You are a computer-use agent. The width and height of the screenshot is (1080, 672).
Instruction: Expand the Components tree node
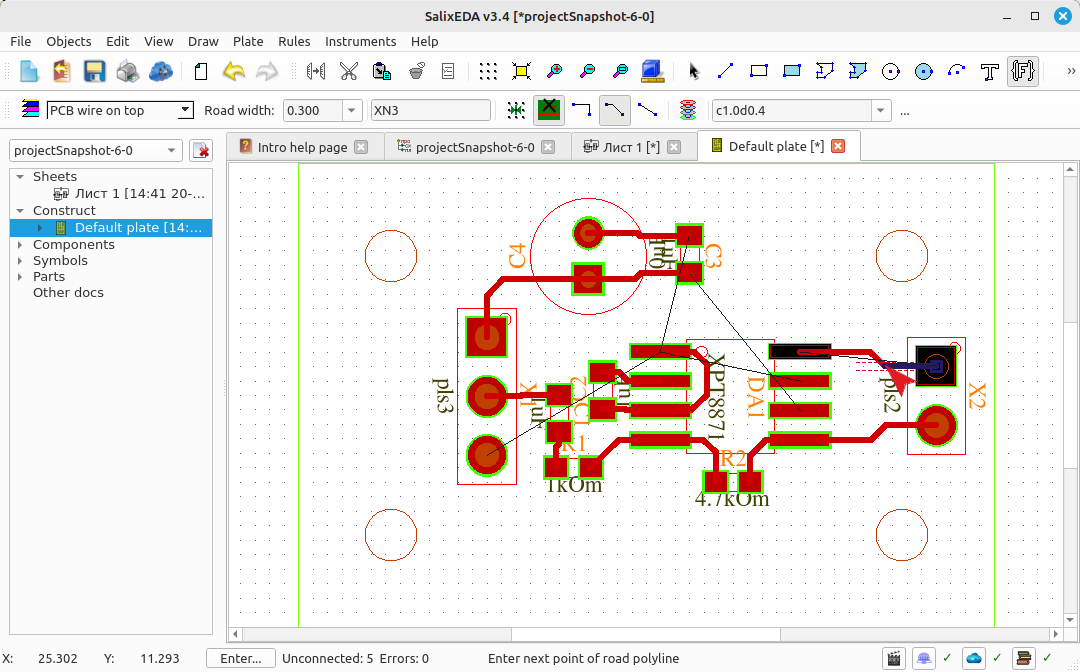click(20, 244)
